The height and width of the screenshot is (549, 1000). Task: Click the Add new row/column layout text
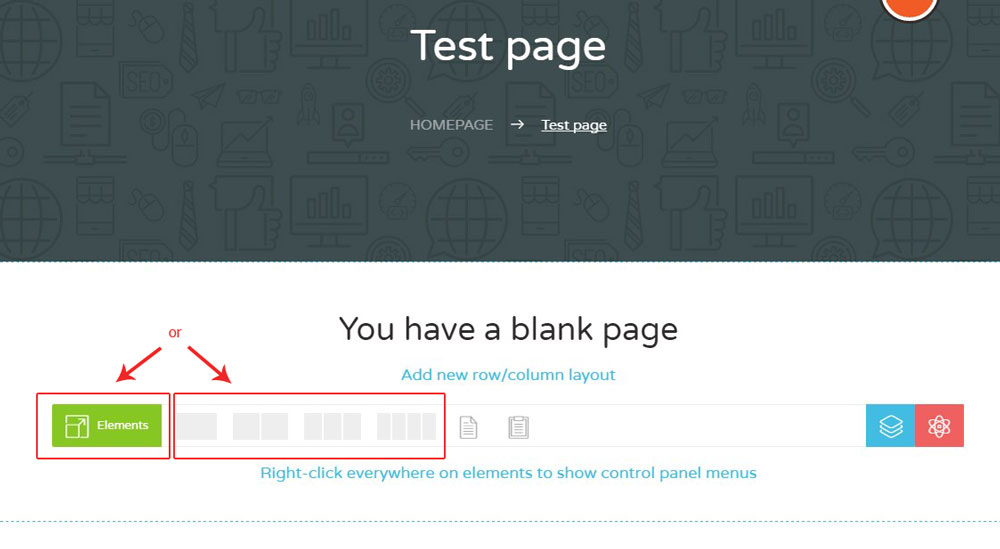(x=508, y=375)
